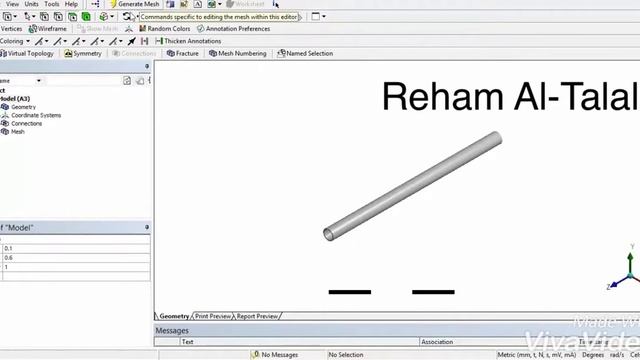This screenshot has width=640, height=360.
Task: Toggle Wireframe display mode
Action: click(x=47, y=29)
